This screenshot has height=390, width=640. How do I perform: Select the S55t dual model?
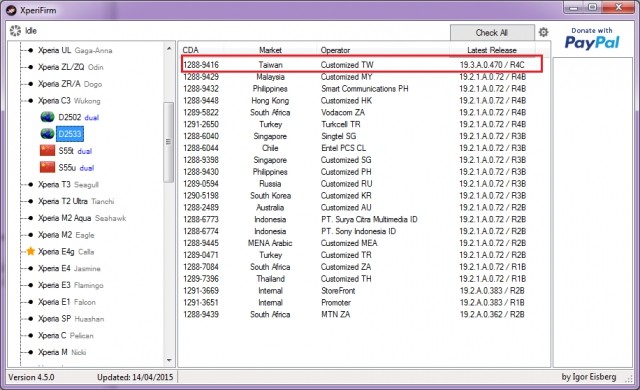tap(75, 151)
